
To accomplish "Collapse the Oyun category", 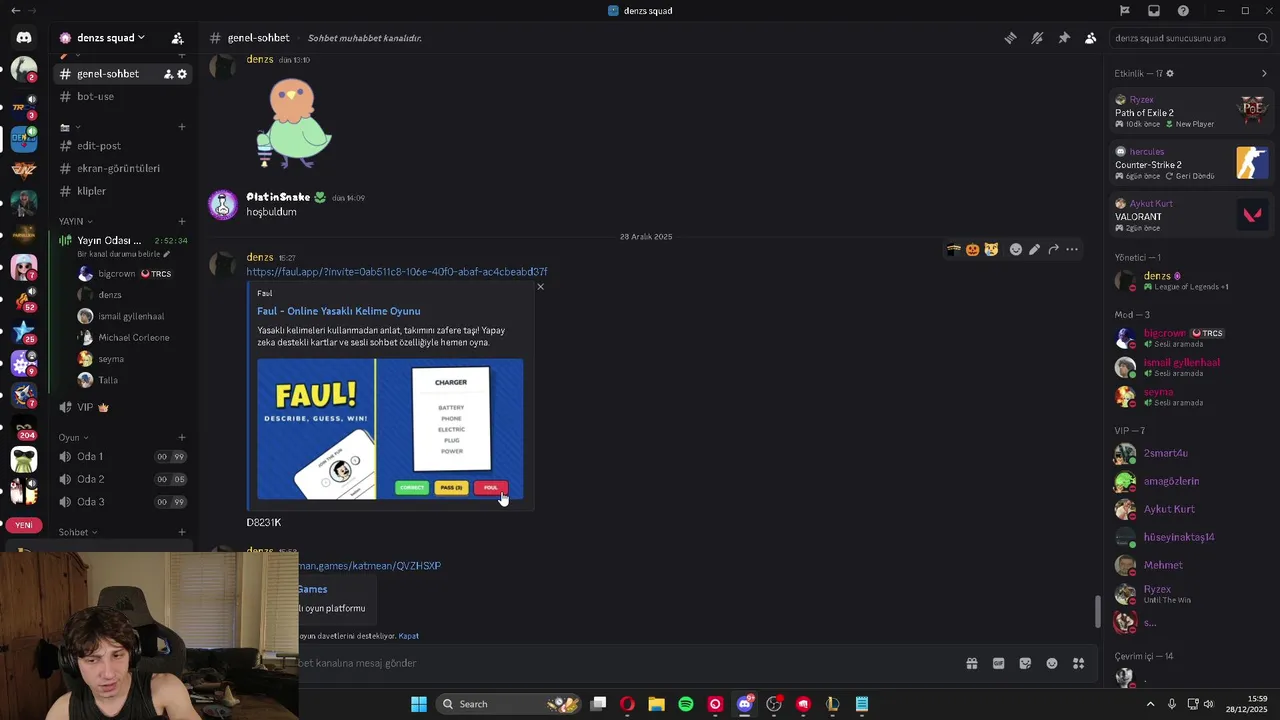I will [73, 437].
